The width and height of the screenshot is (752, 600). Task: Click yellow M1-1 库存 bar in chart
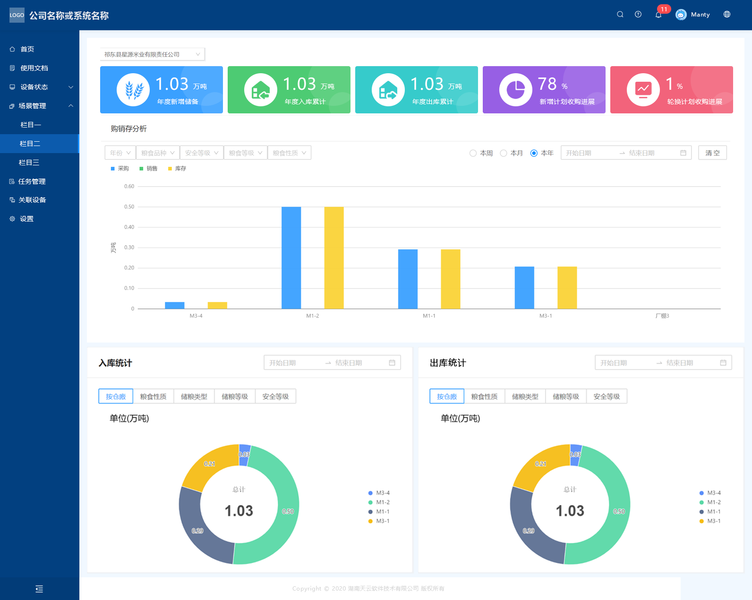point(450,279)
